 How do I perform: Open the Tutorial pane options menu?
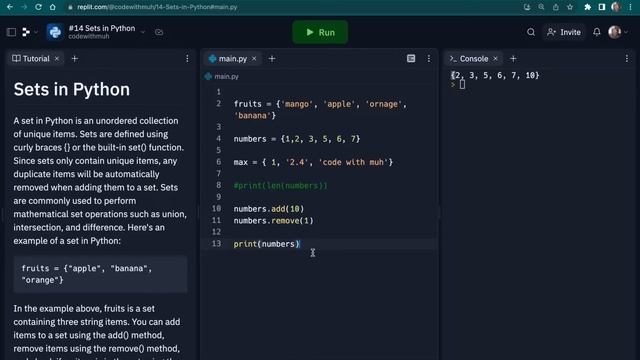pos(187,59)
